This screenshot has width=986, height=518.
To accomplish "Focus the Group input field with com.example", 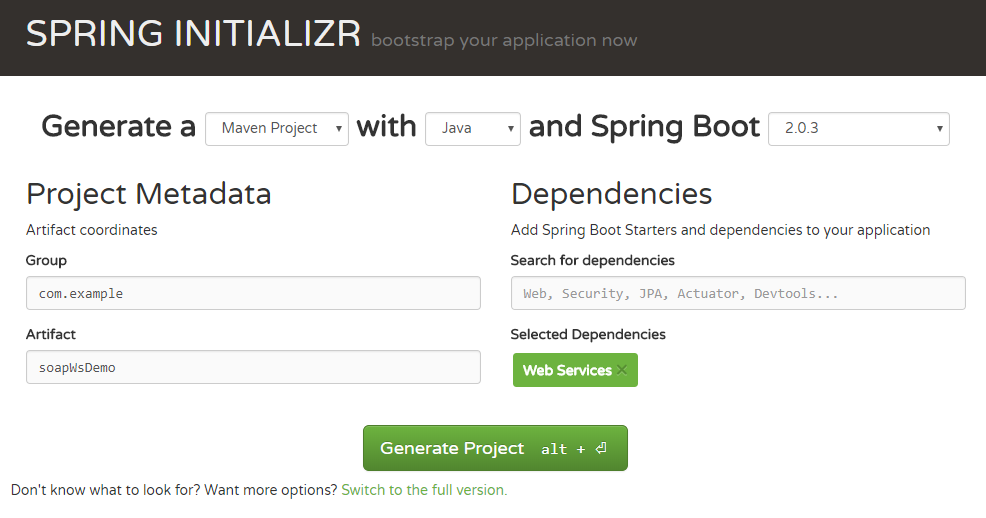I will [253, 293].
